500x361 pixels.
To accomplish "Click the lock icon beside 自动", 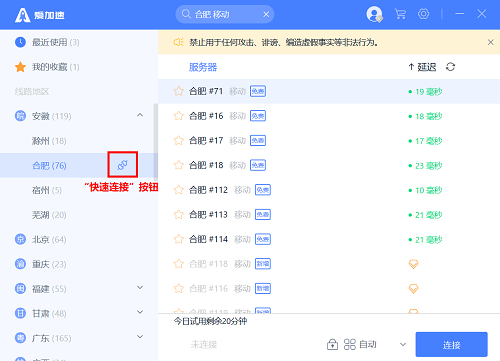I will tap(332, 344).
